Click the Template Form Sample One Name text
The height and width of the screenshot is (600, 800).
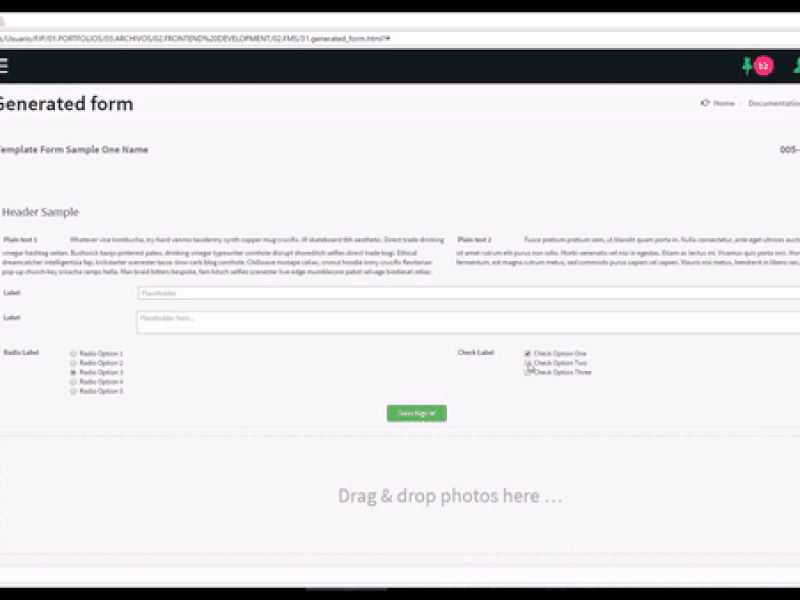[74, 149]
